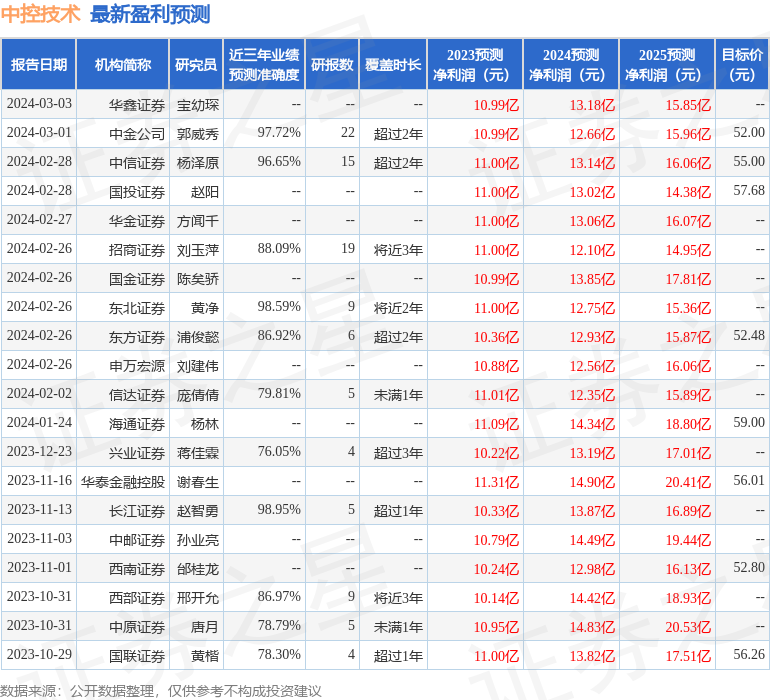The height and width of the screenshot is (700, 770).
Task: Select the 近三年业绩预测准确度 column header
Action: 264,64
